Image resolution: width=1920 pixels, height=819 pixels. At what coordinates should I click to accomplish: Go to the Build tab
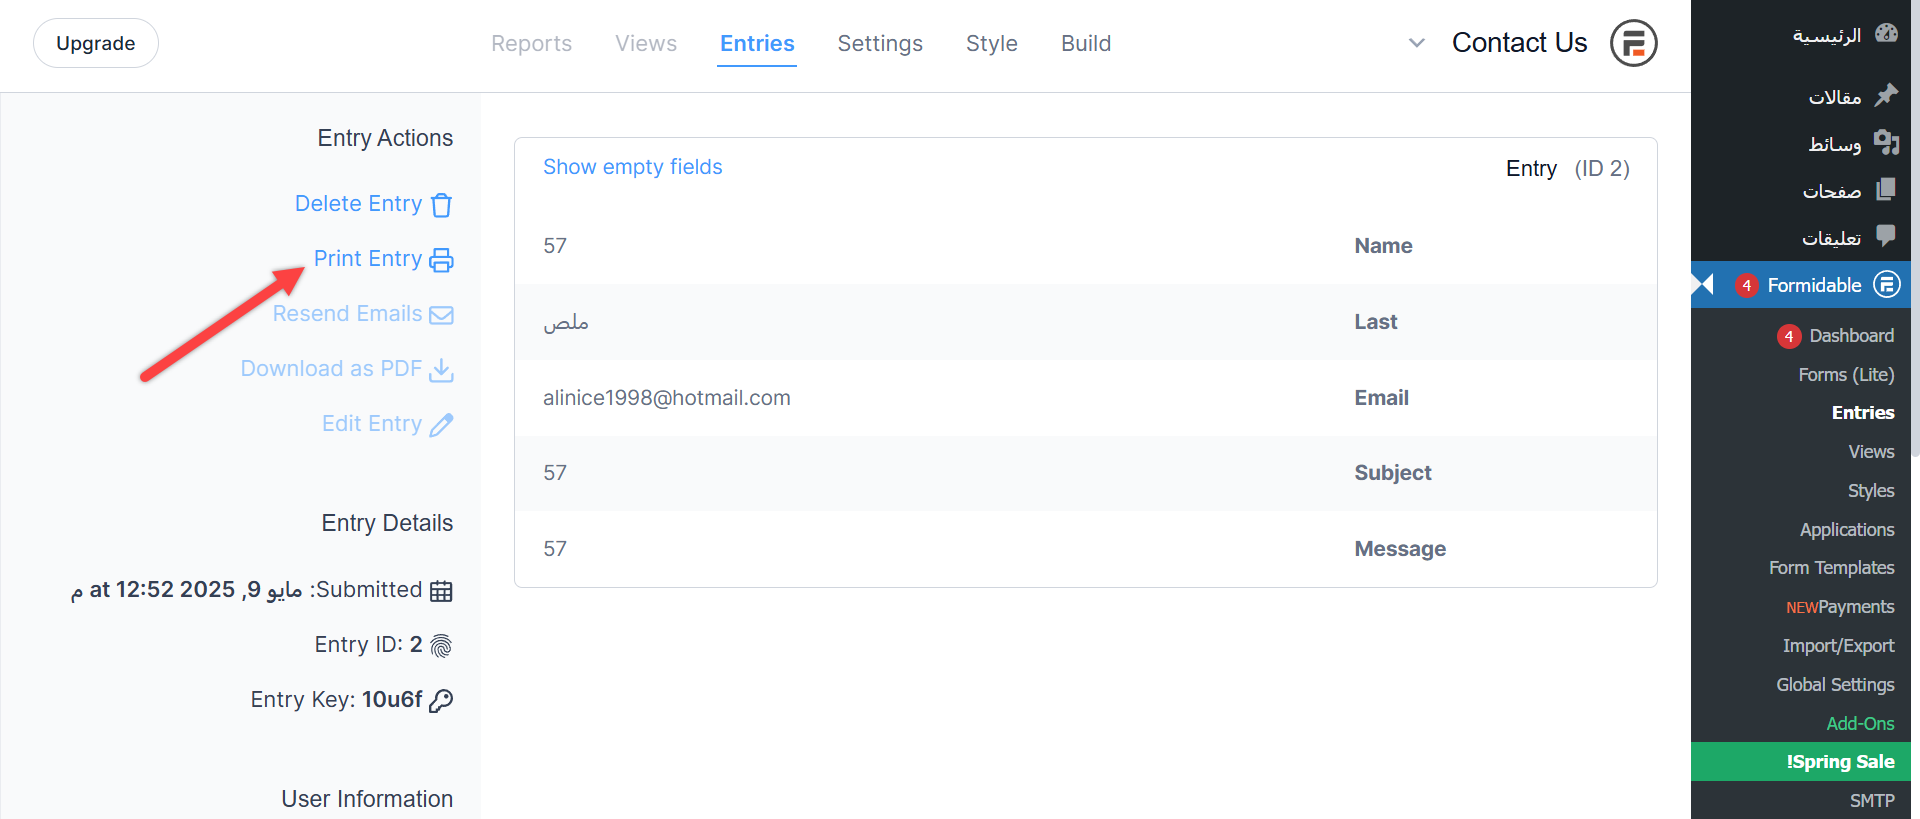tap(1086, 44)
